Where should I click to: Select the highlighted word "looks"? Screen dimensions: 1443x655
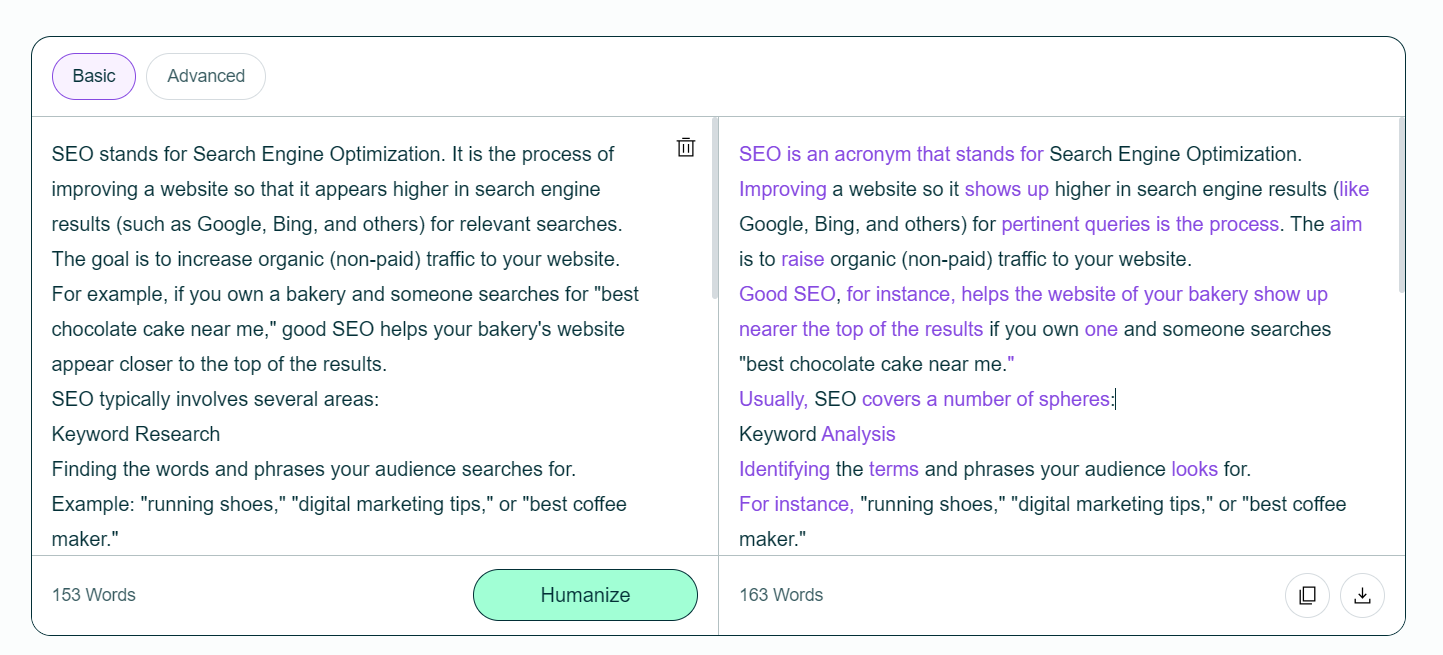[1194, 470]
